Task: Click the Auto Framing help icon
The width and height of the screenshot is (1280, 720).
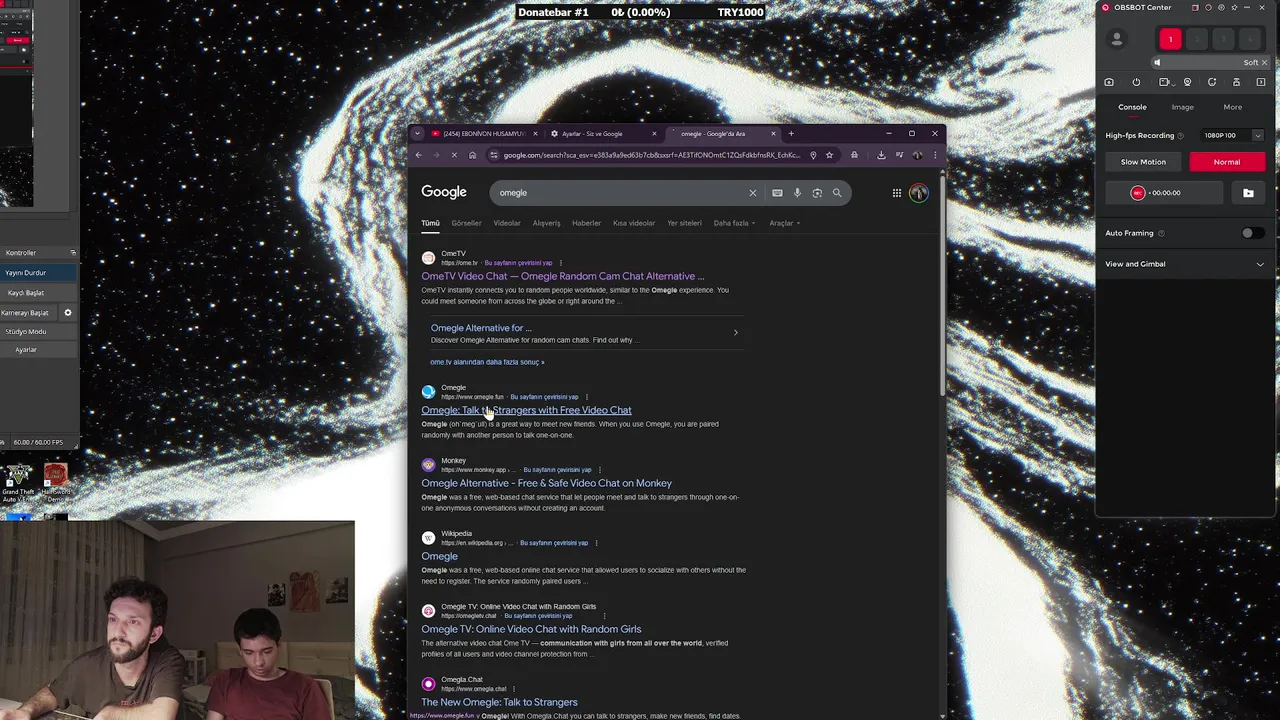Action: pos(1161,233)
